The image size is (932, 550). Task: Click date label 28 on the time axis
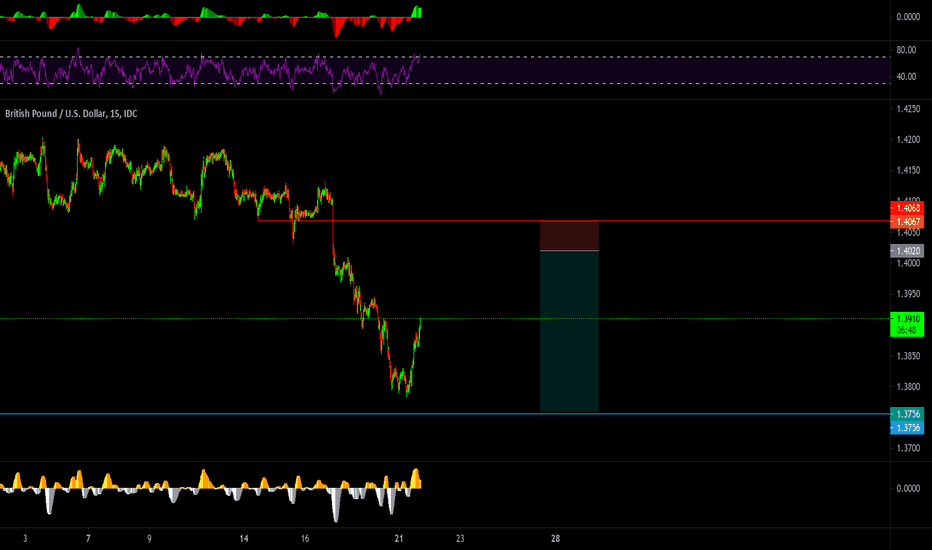coord(555,539)
